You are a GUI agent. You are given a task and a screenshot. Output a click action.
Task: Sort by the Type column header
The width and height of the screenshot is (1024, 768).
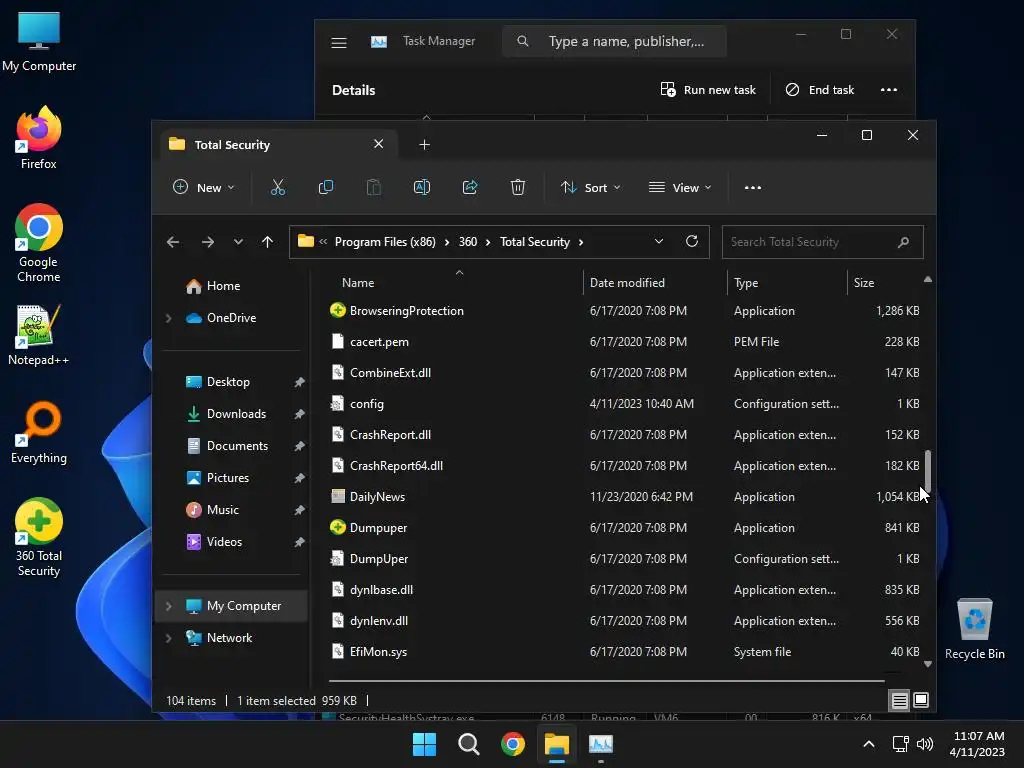(787, 283)
